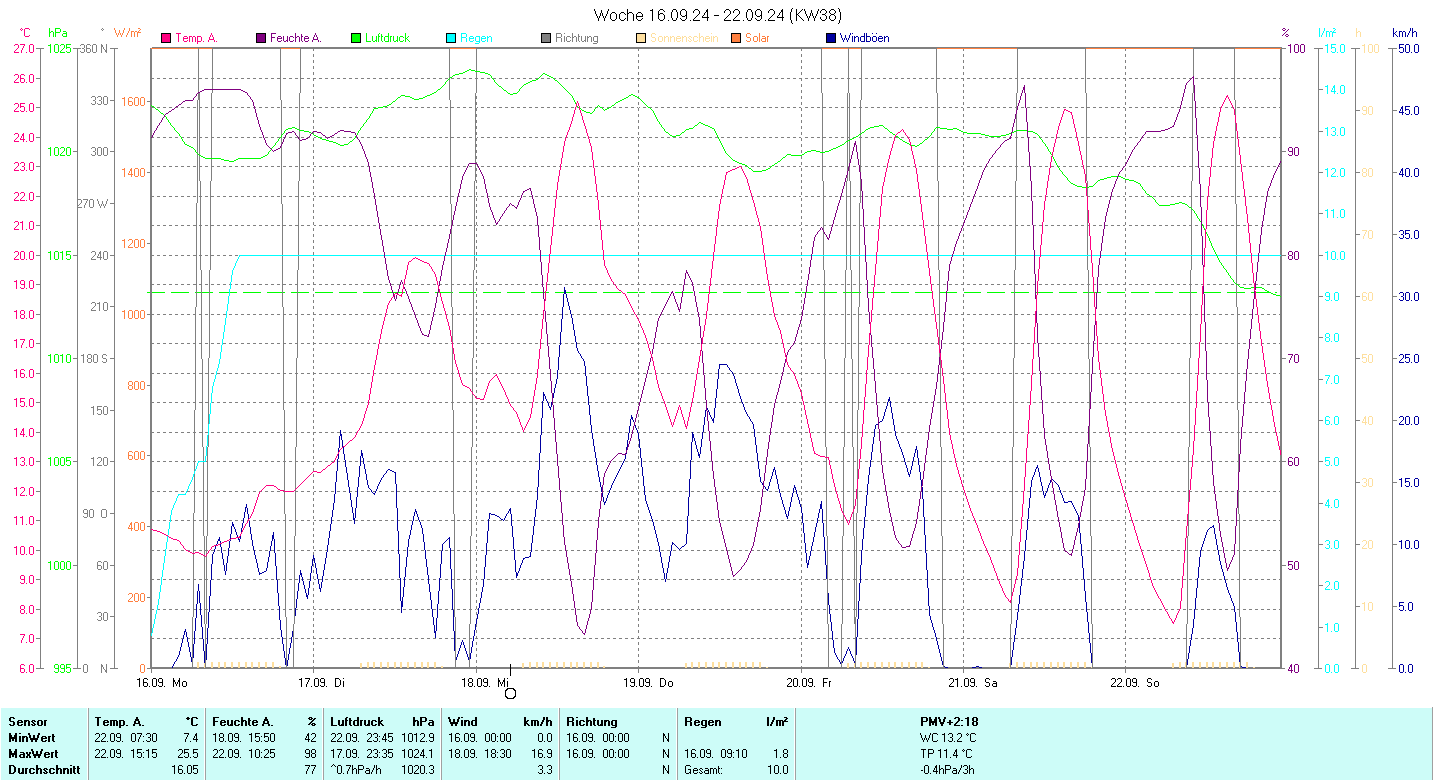Click the Luftdruck legend label text
The height and width of the screenshot is (780, 1433).
click(x=387, y=38)
